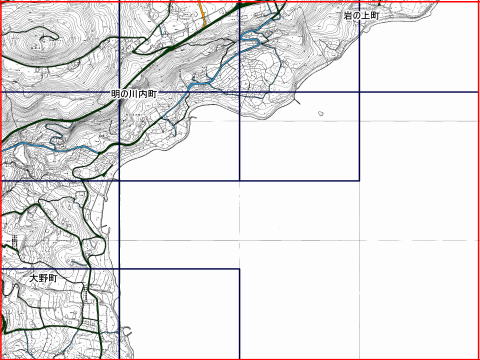480x360 pixels.
Task: Click the 大野町 district label
Action: tap(43, 278)
